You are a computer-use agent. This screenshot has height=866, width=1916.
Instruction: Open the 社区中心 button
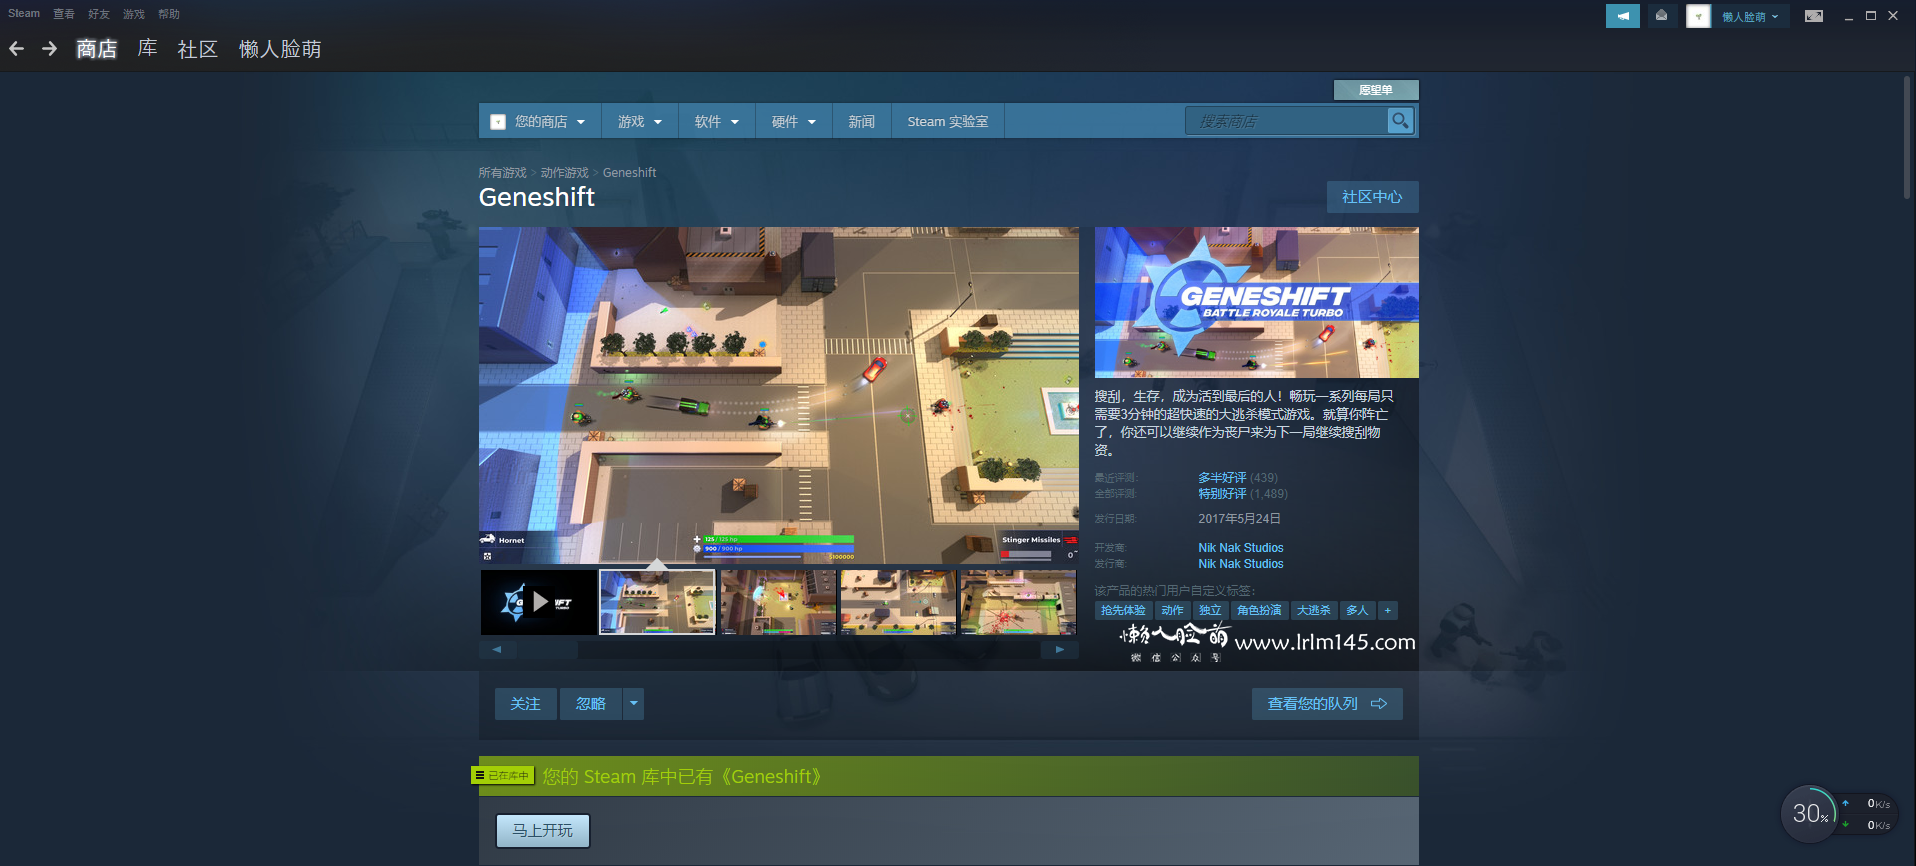pos(1372,197)
